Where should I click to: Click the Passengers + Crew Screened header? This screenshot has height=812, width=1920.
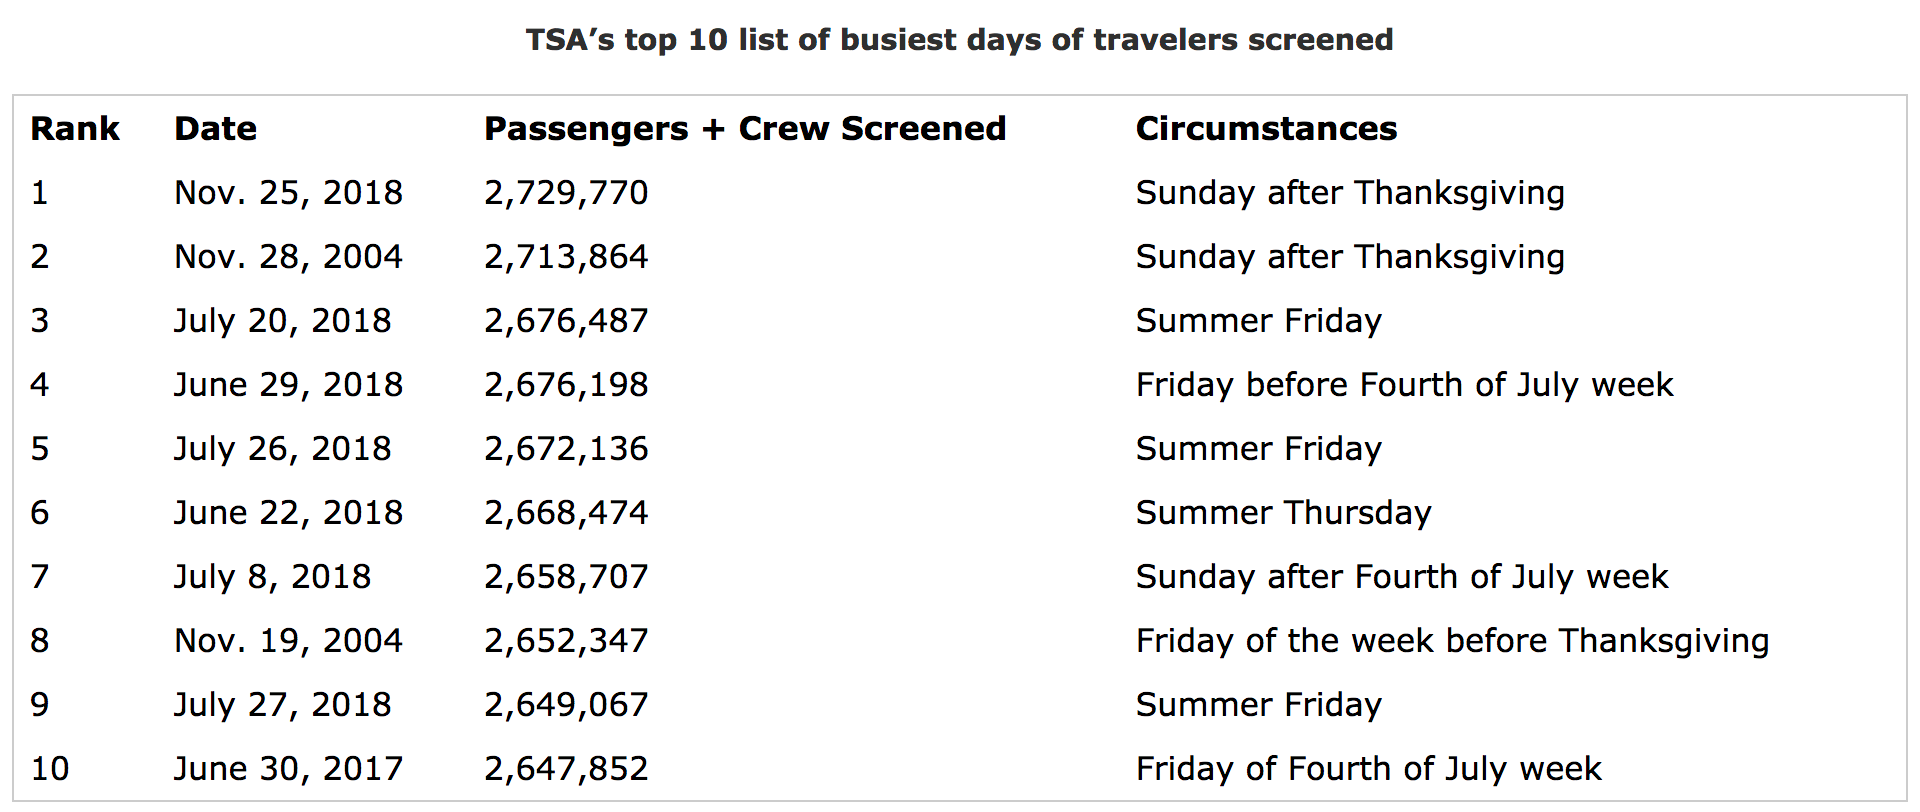pyautogui.click(x=744, y=129)
